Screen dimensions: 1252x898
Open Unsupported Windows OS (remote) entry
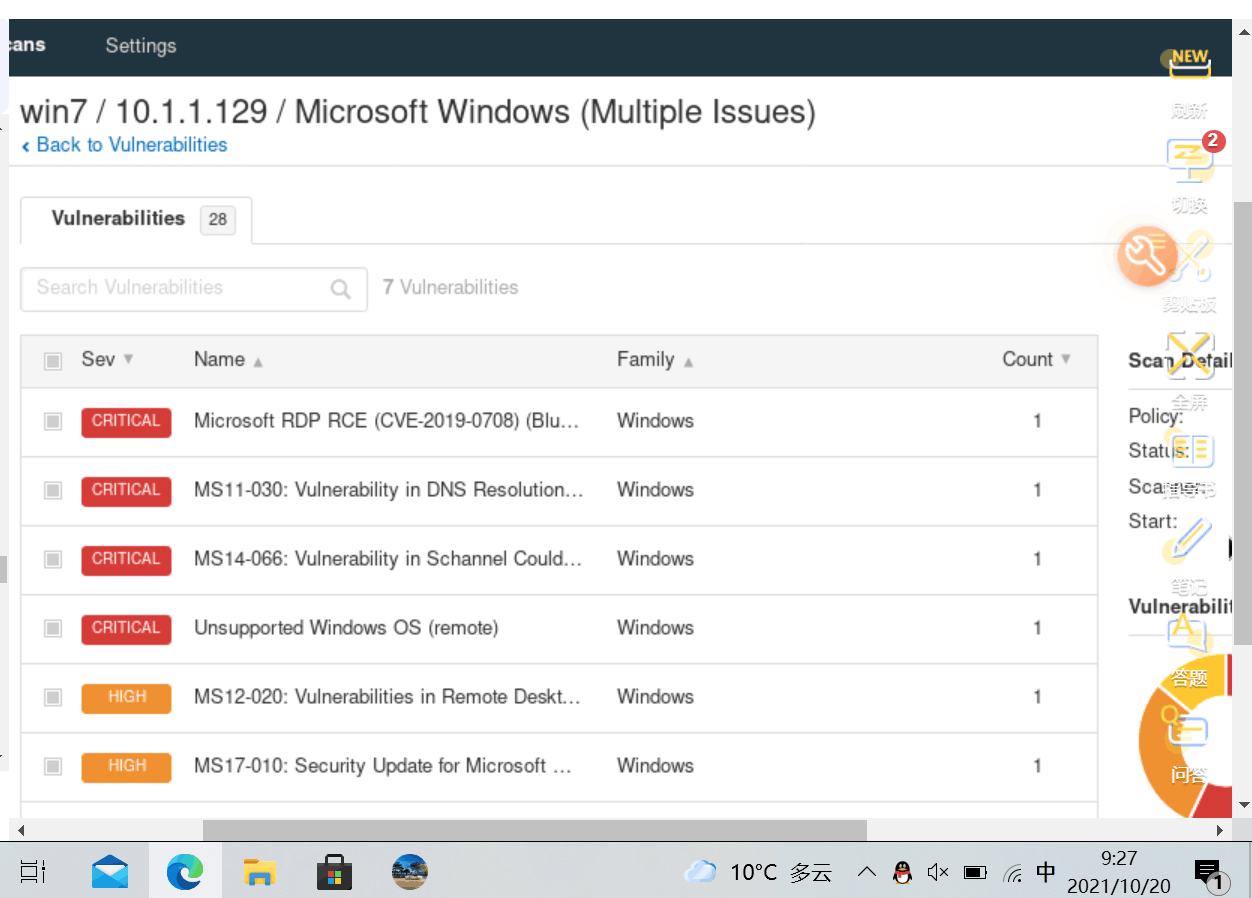pyautogui.click(x=346, y=628)
